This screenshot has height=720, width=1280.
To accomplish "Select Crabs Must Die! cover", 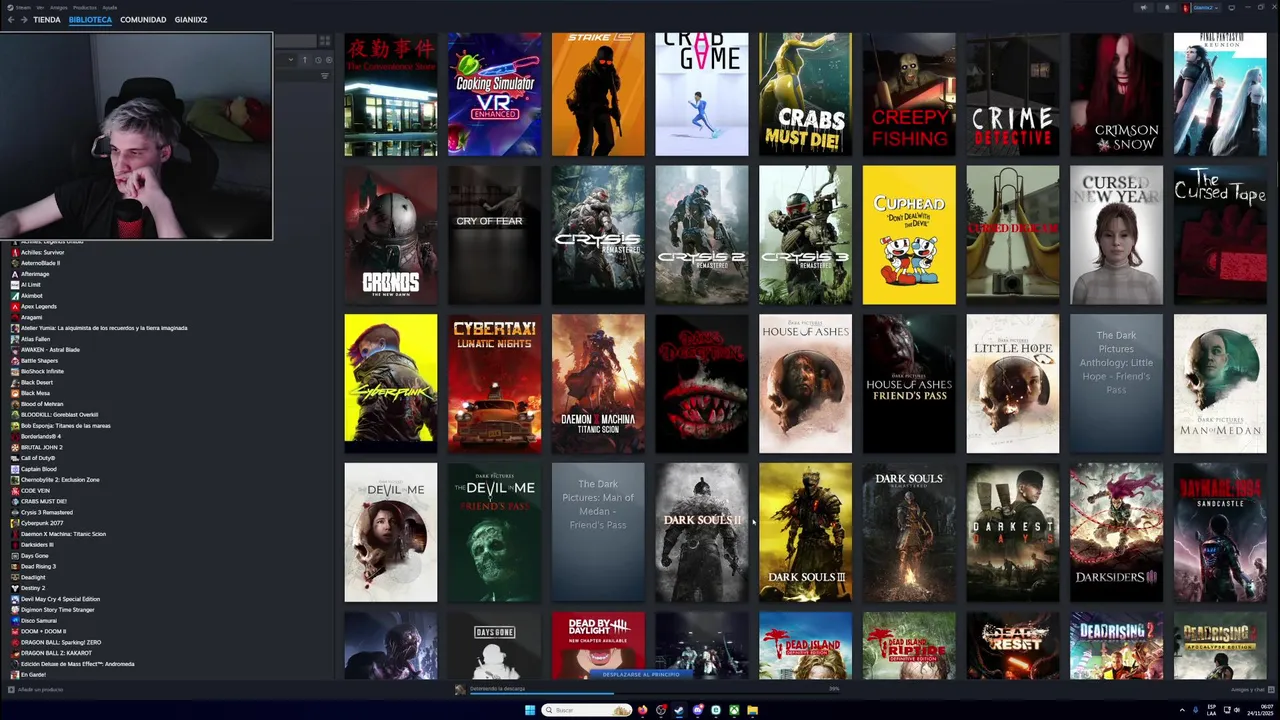I will 805,94.
